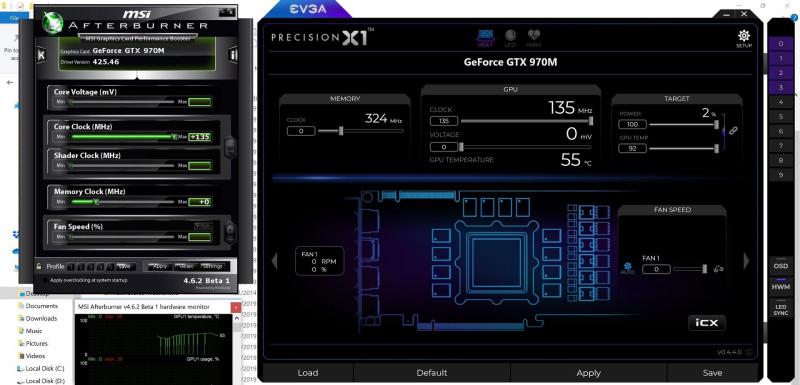The width and height of the screenshot is (800, 385).
Task: Click Apply in Precision X1
Action: (588, 373)
